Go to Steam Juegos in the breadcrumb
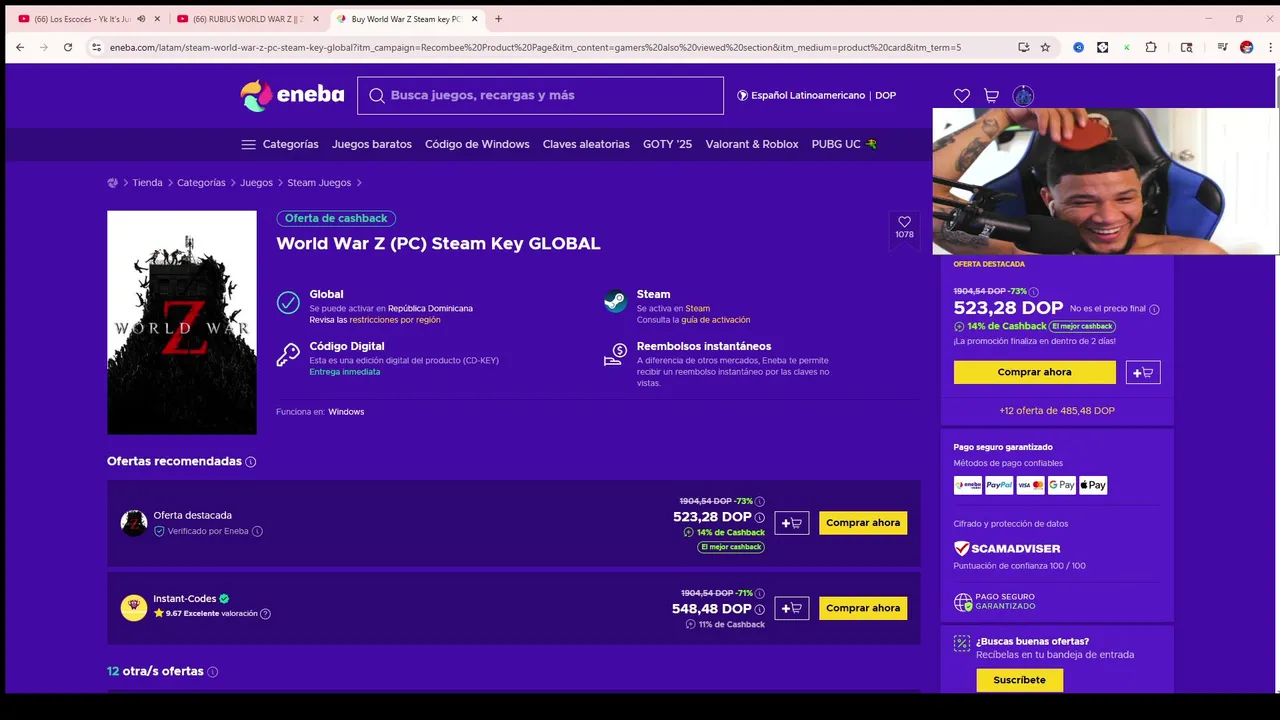The image size is (1280, 720). point(319,183)
